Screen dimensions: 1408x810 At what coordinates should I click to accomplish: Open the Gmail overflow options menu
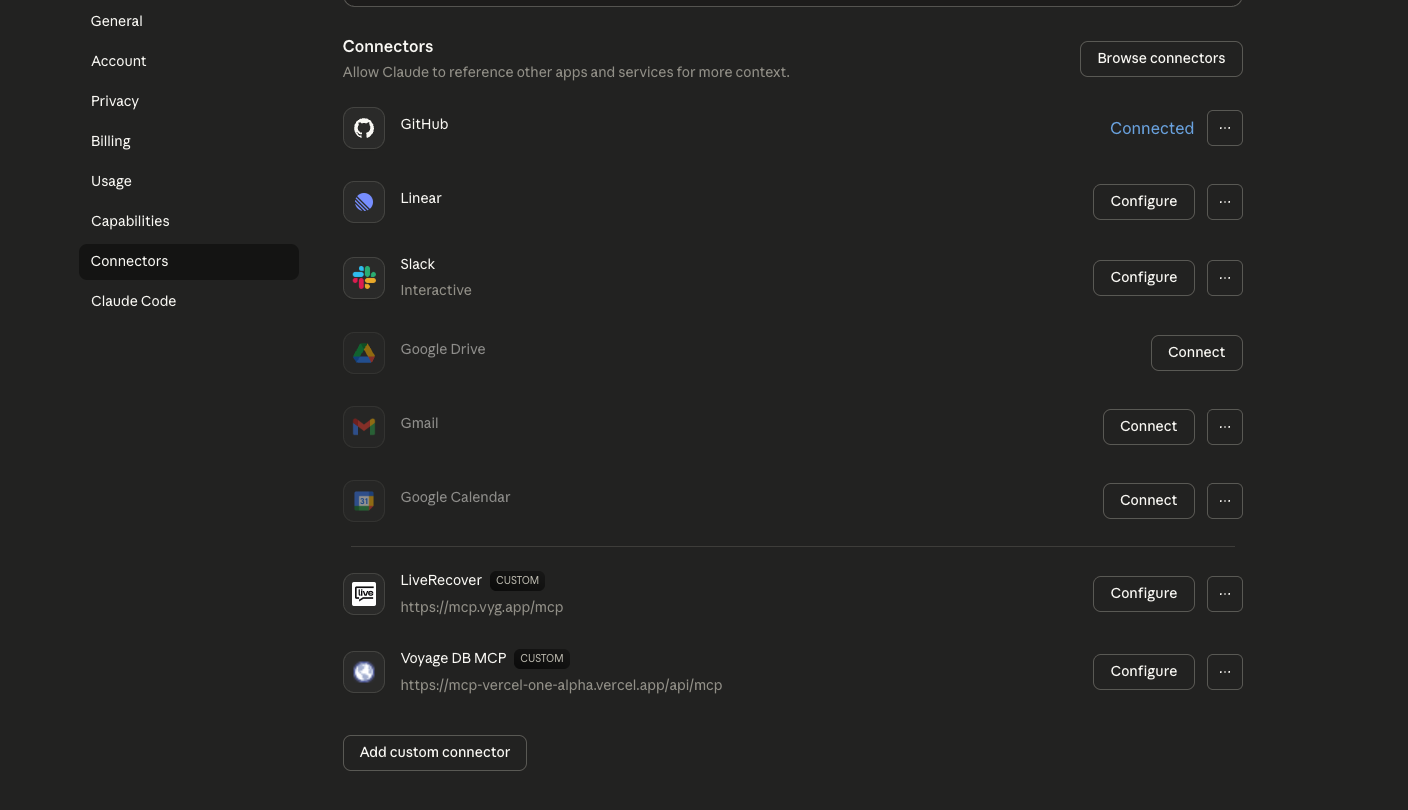(1224, 427)
